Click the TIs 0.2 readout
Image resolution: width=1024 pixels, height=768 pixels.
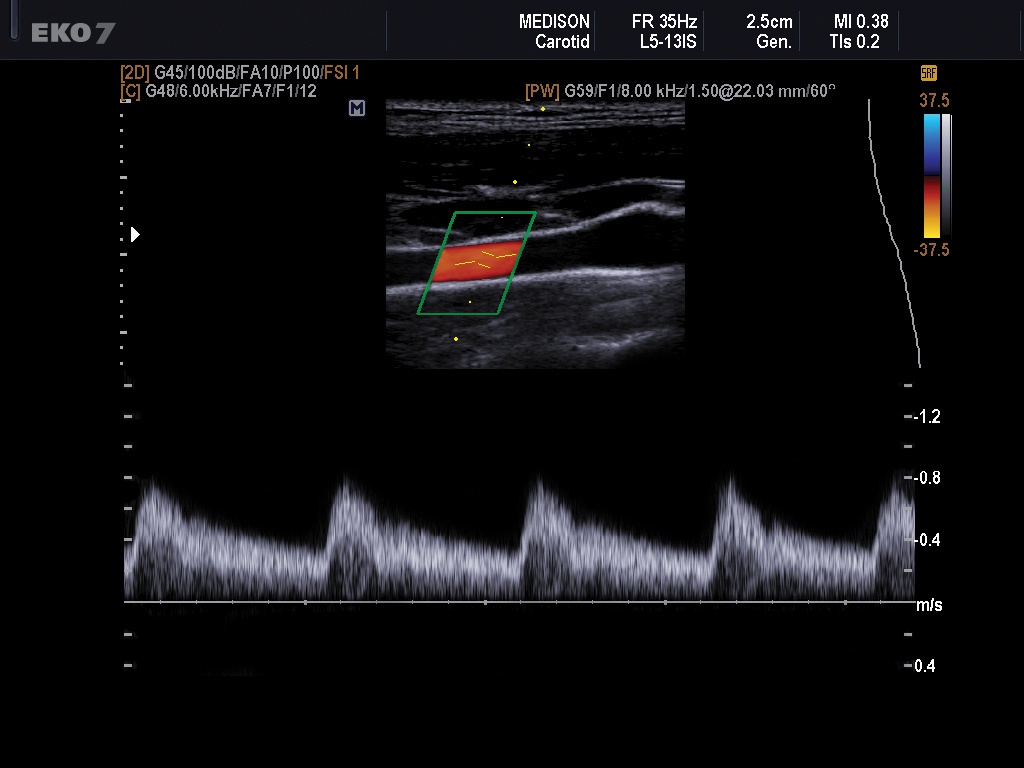(854, 42)
